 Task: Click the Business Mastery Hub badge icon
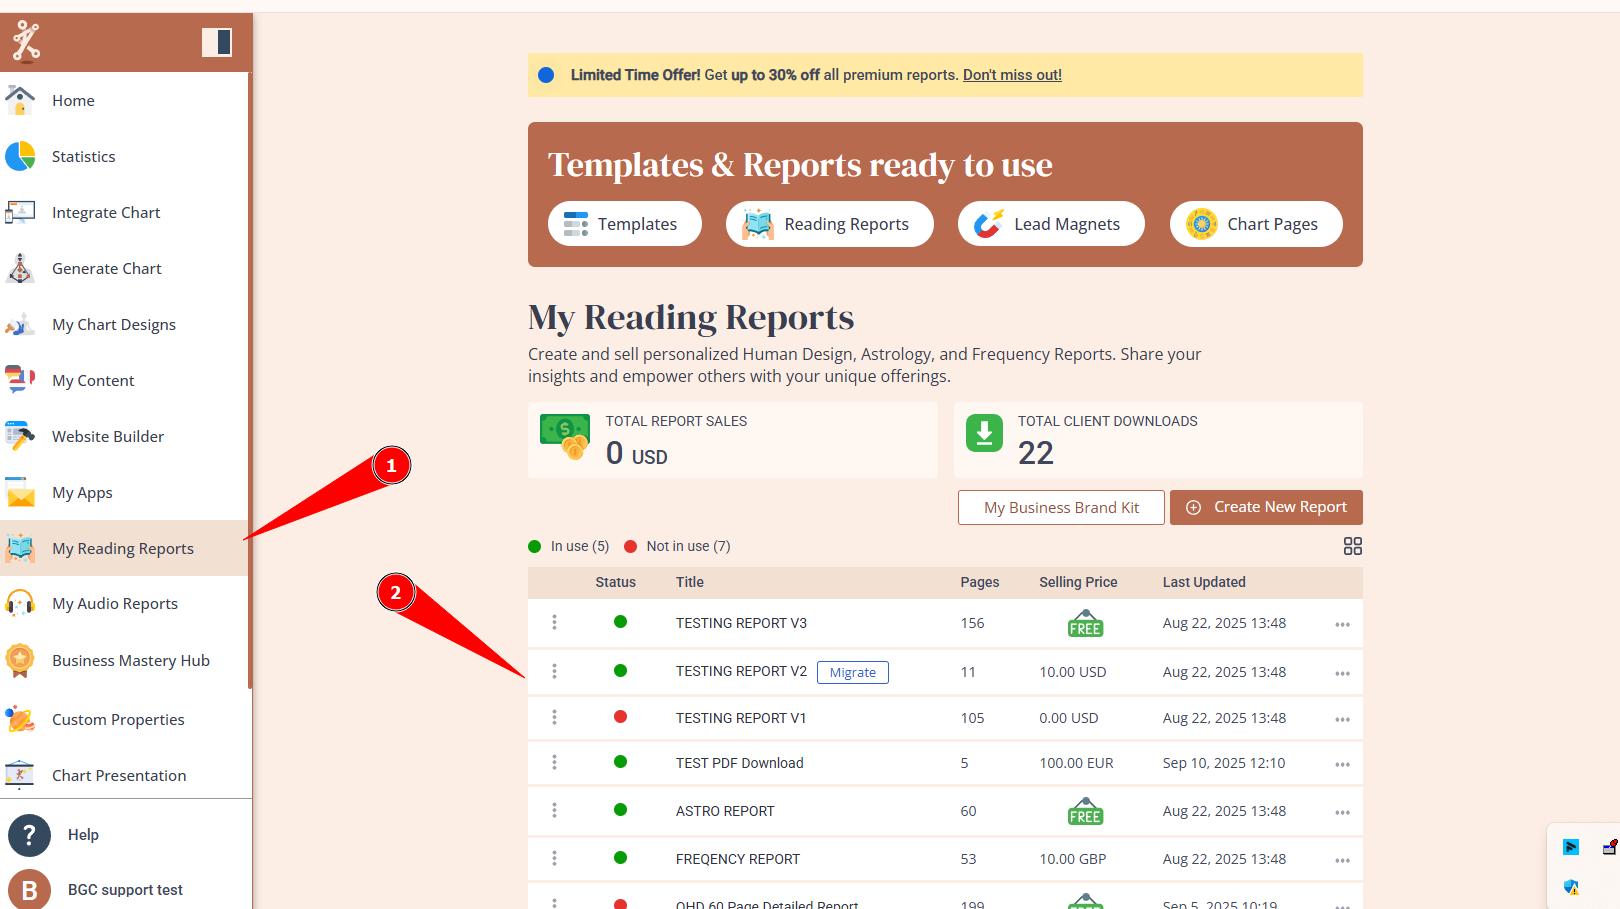pos(20,660)
